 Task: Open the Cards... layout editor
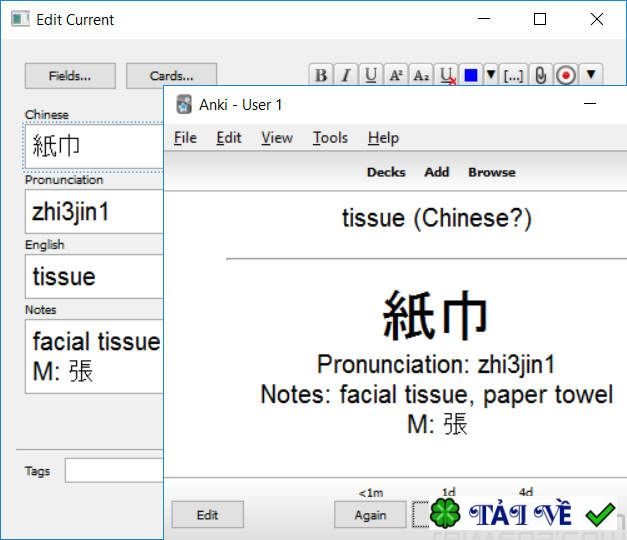coord(172,76)
